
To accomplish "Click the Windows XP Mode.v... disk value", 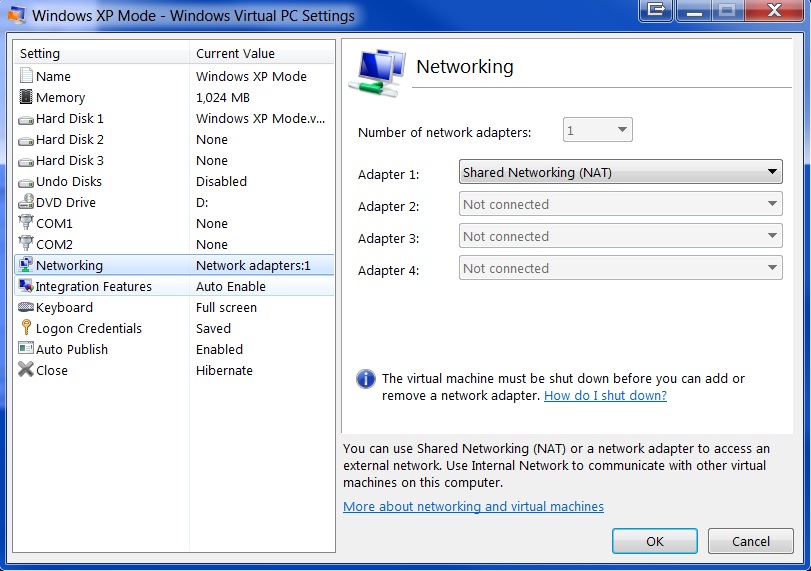I will coord(261,118).
